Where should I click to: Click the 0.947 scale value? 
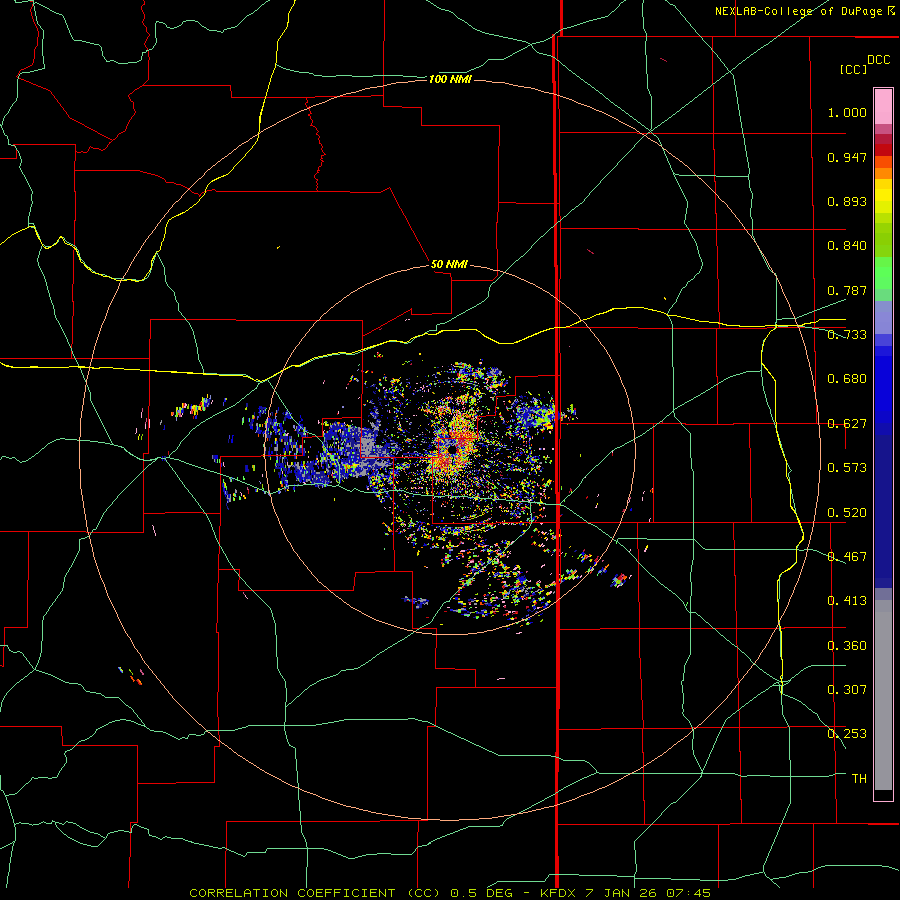click(847, 157)
